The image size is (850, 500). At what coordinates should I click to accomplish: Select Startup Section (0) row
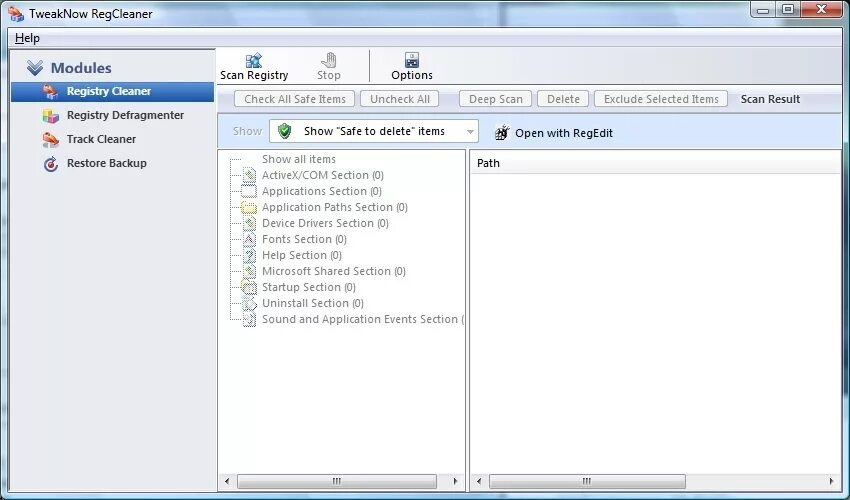pyautogui.click(x=308, y=287)
